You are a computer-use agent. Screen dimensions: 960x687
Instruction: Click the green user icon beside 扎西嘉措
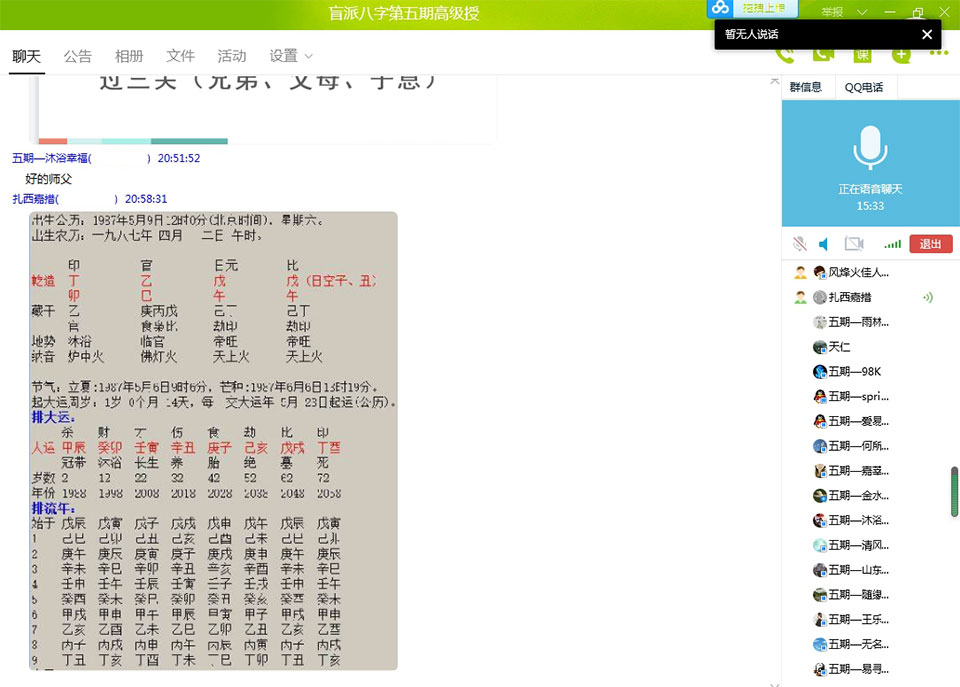[x=800, y=297]
